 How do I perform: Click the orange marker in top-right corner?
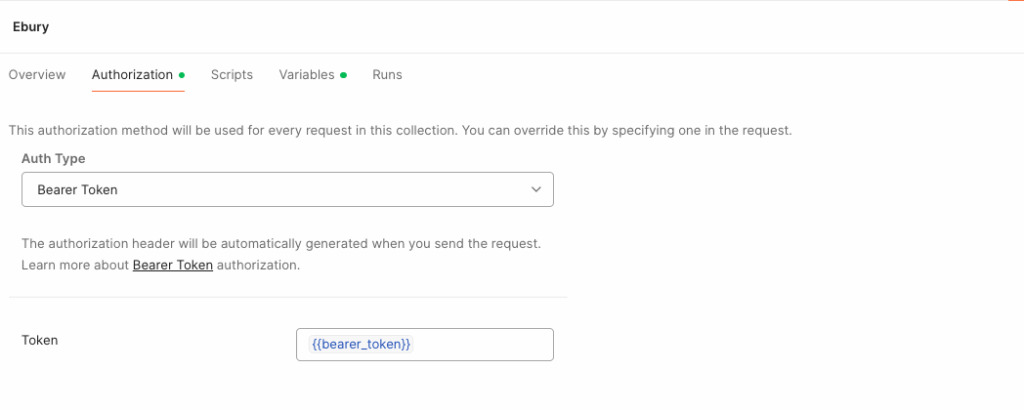(1016, 1)
